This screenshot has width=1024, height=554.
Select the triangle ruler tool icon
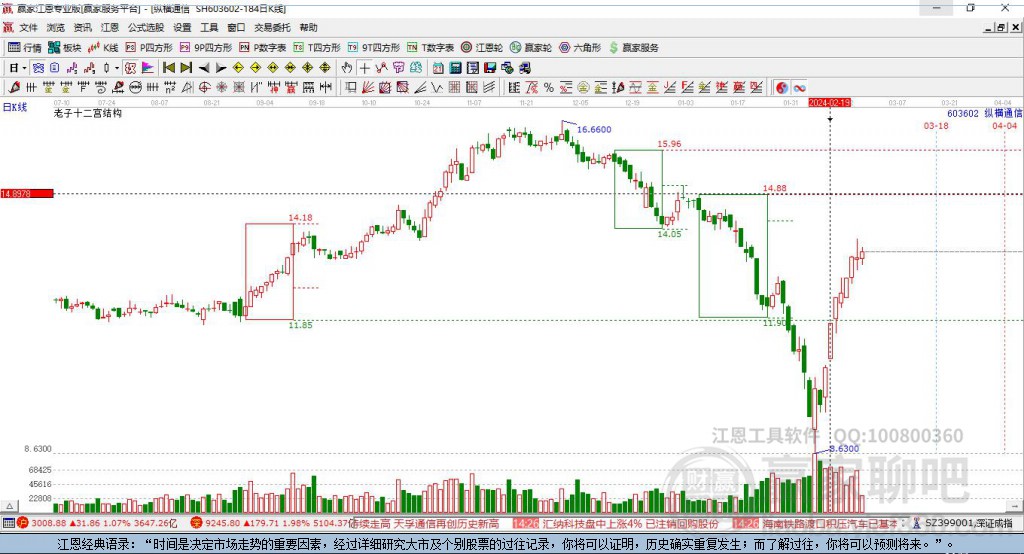187,88
